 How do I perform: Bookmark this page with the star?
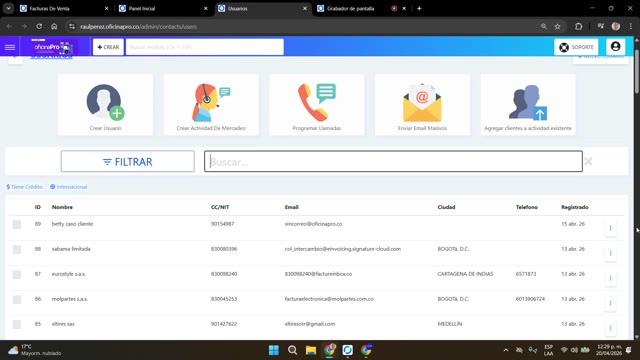click(x=558, y=26)
